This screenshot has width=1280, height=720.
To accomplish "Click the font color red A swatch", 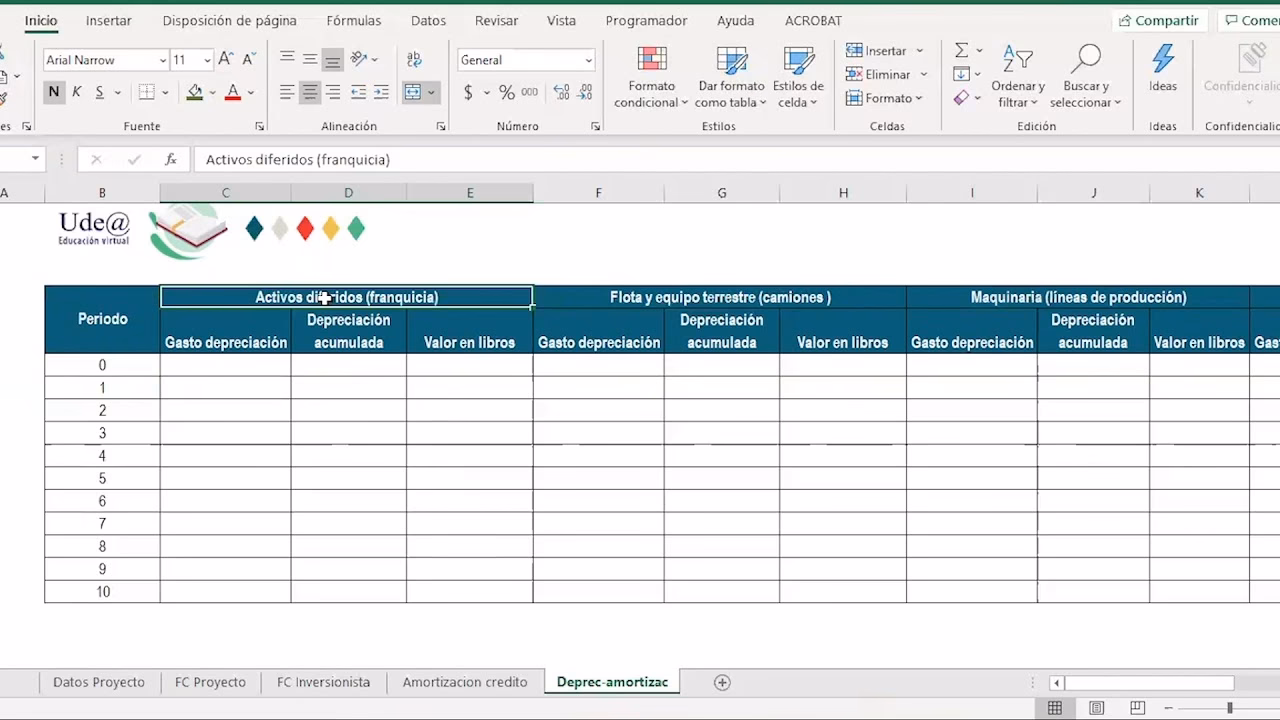I will [233, 93].
